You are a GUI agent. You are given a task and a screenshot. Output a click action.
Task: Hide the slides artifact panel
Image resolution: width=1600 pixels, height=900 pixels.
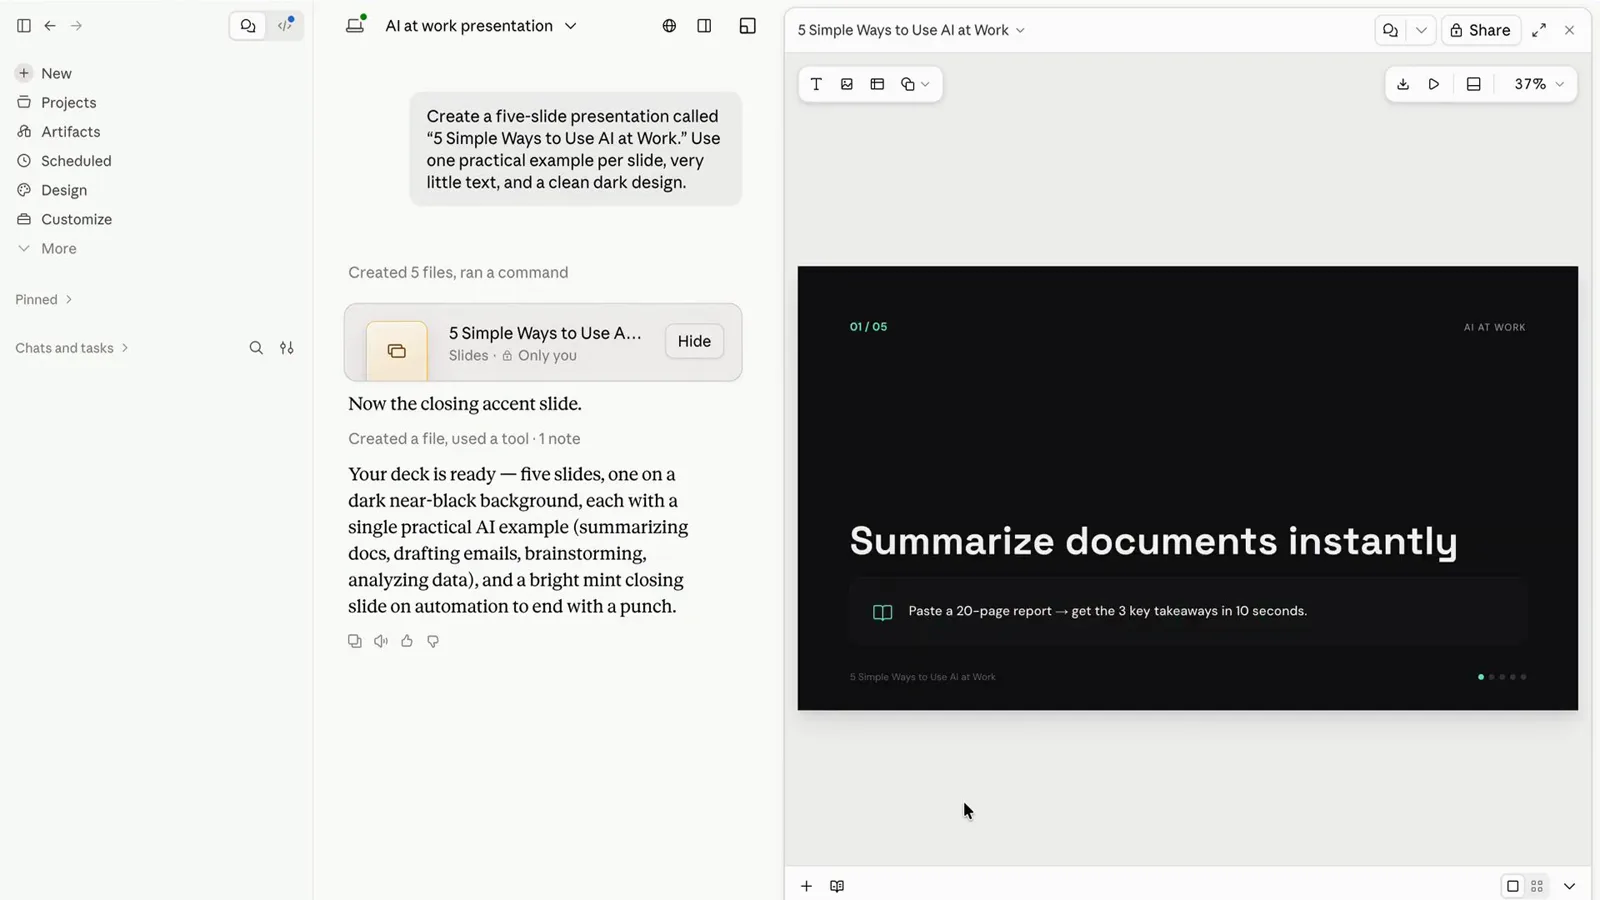(694, 341)
